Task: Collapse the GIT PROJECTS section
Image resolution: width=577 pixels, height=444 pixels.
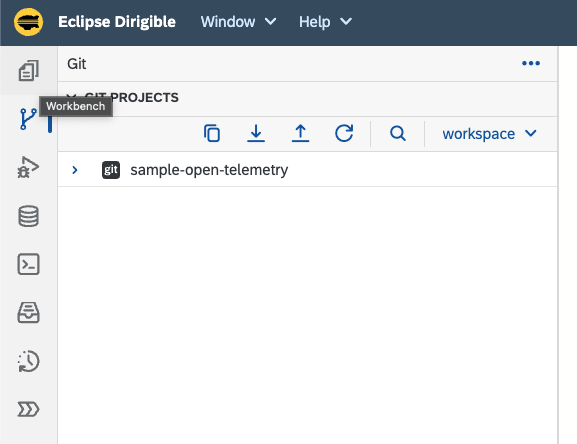Action: point(72,97)
